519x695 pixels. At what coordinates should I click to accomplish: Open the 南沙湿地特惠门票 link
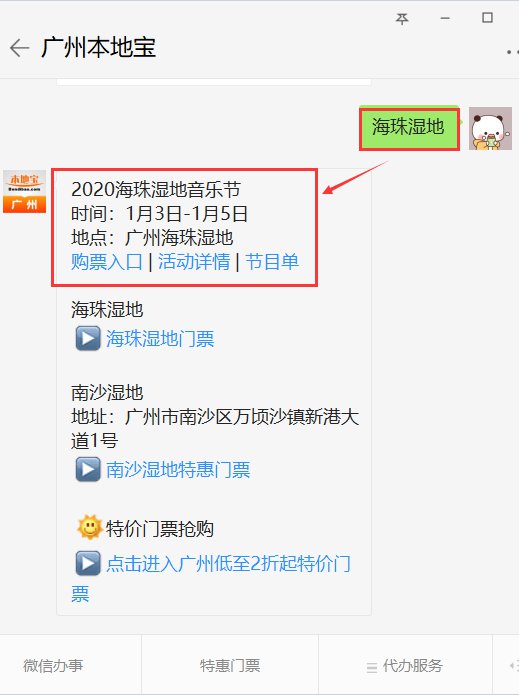click(178, 470)
